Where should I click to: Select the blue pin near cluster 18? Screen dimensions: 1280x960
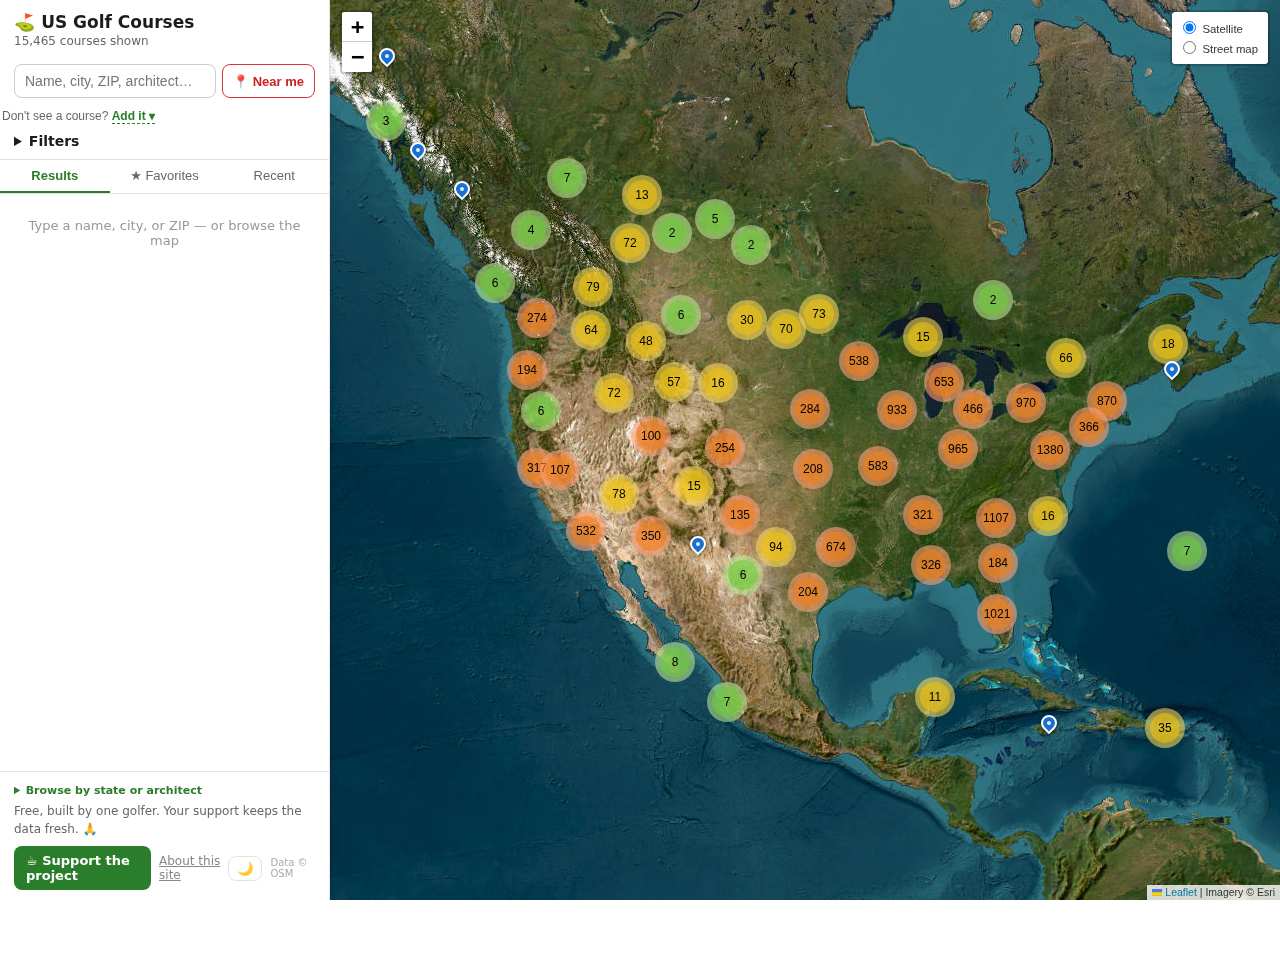click(x=1172, y=370)
